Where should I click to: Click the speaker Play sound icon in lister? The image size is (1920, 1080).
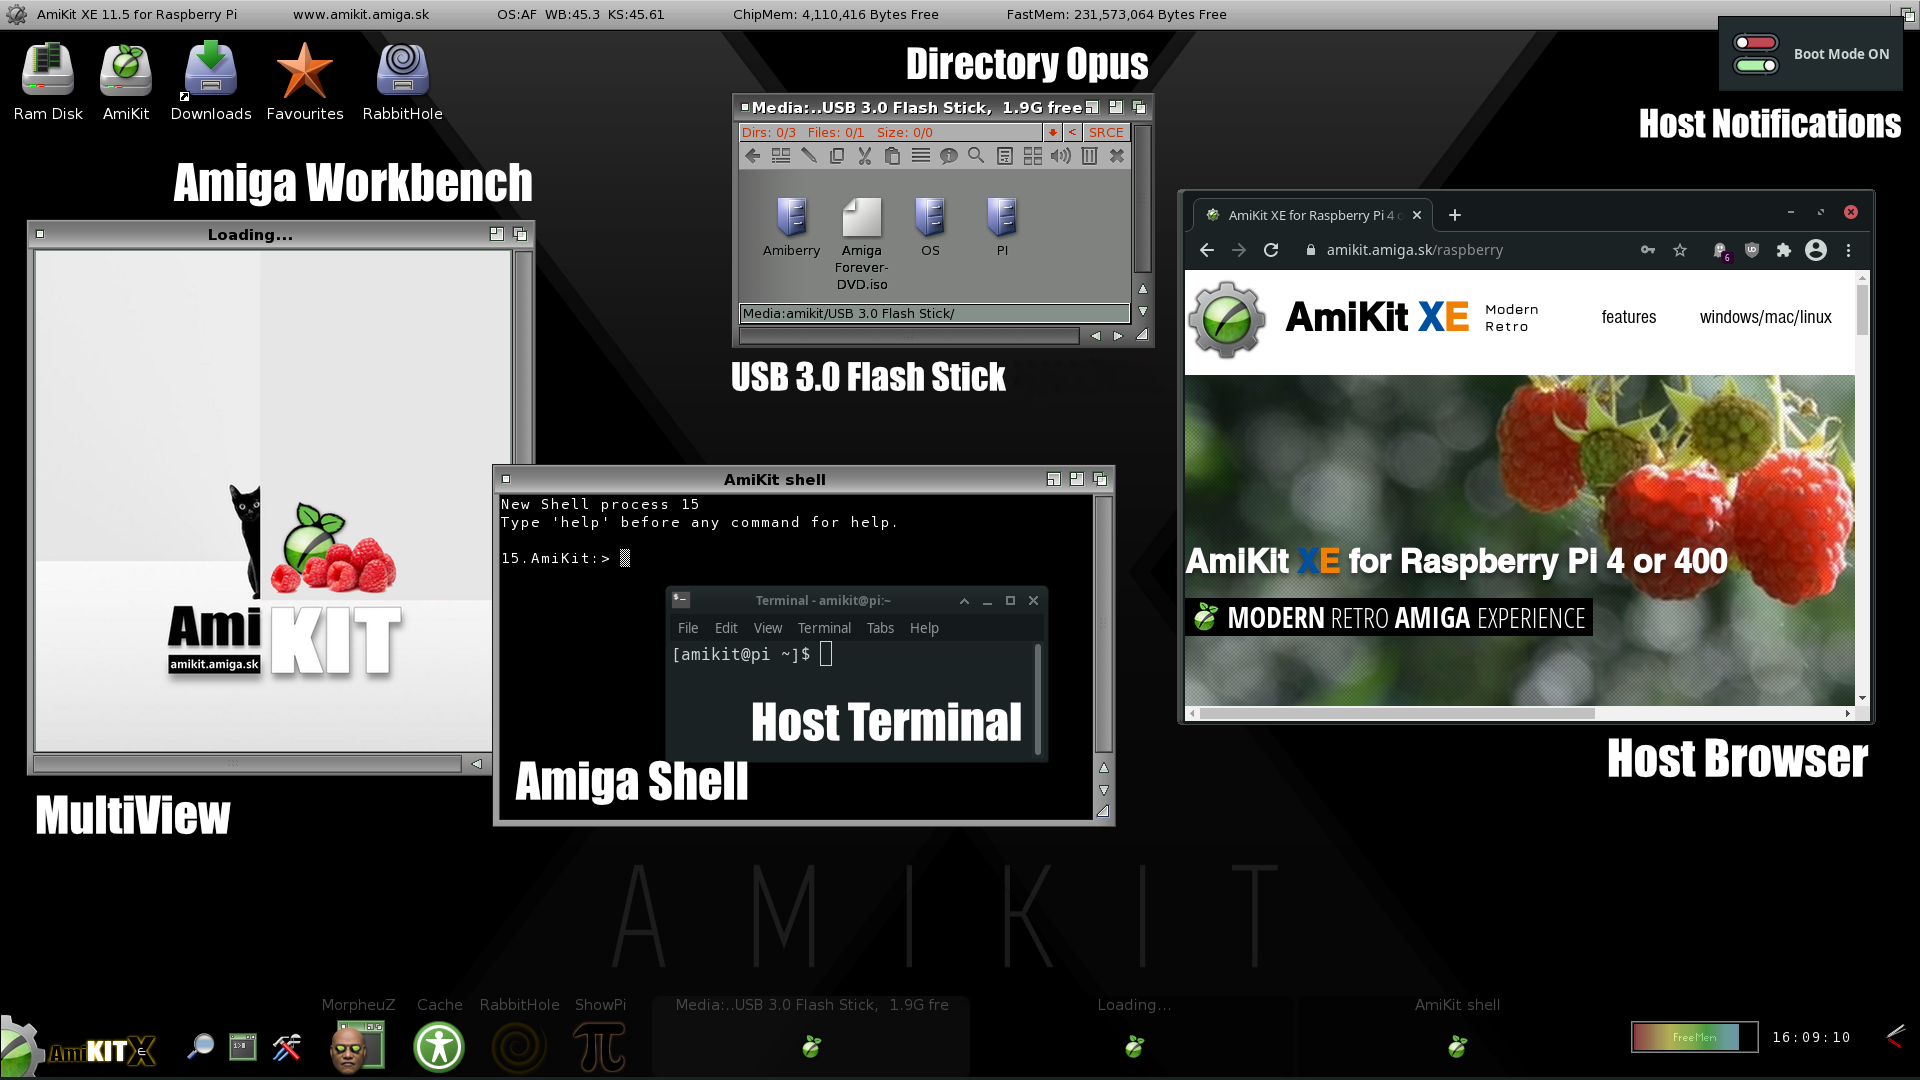[1061, 156]
